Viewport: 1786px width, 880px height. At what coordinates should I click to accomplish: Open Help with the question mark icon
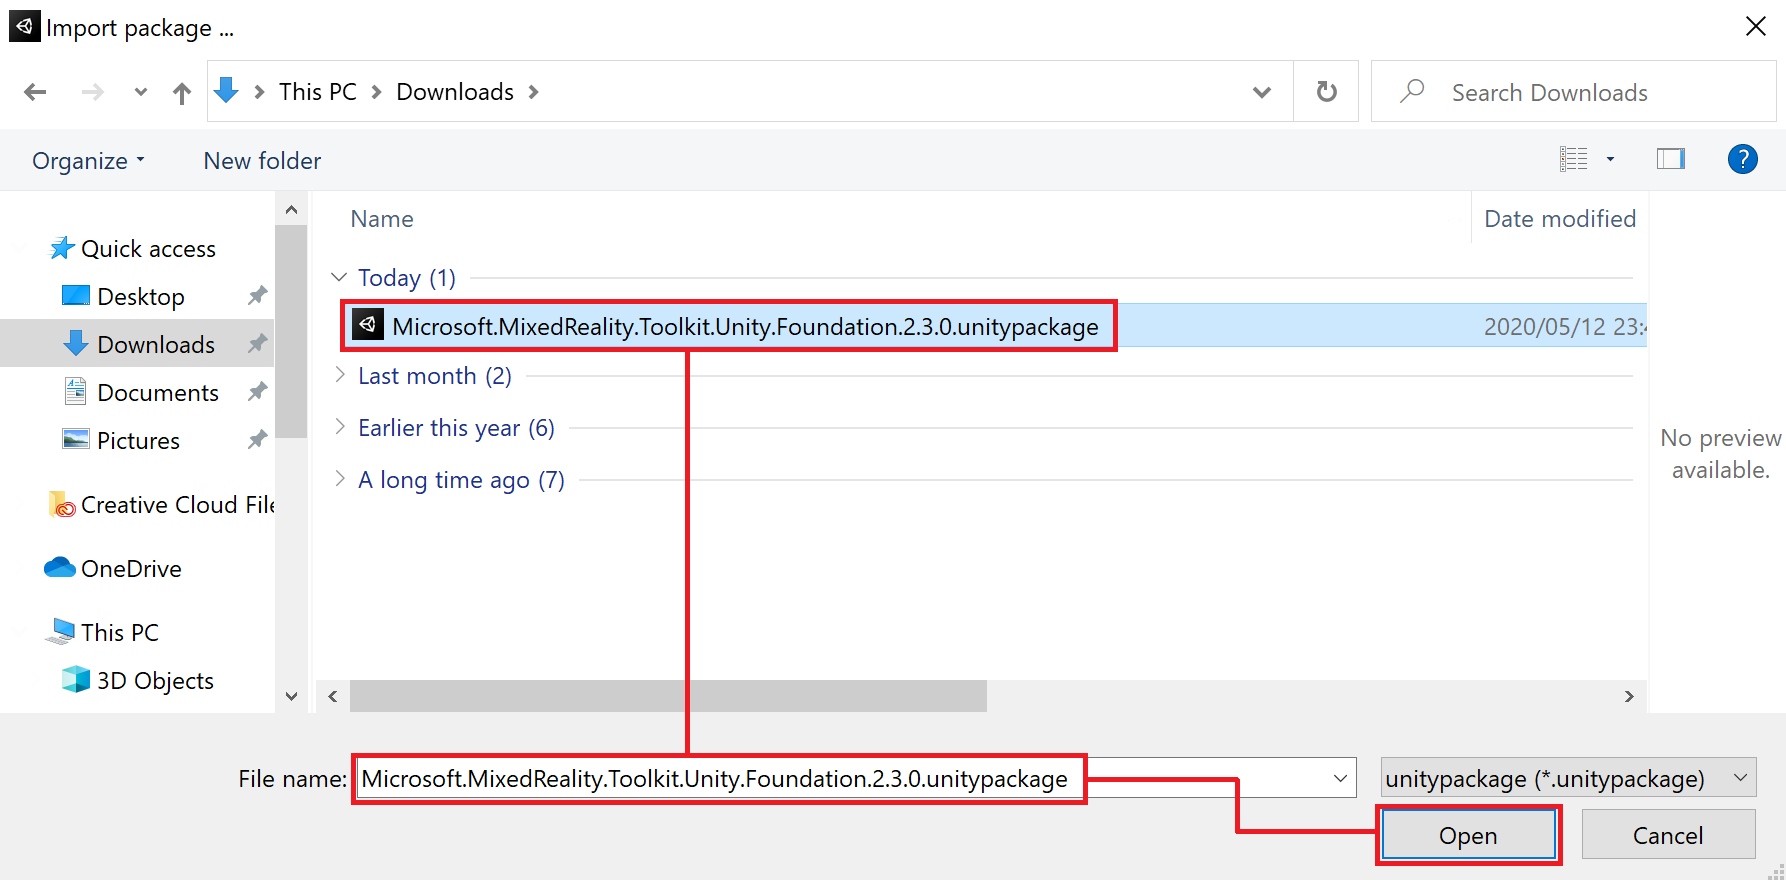pyautogui.click(x=1742, y=159)
